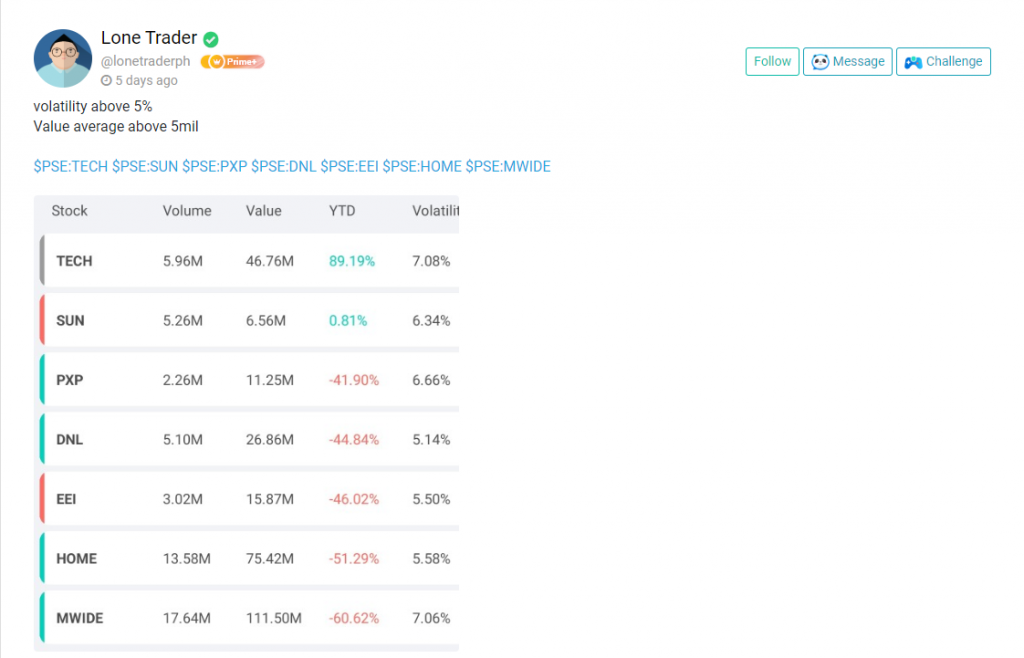Open a chat with the Message button
Screen dimensions: 1024x658
[x=847, y=61]
